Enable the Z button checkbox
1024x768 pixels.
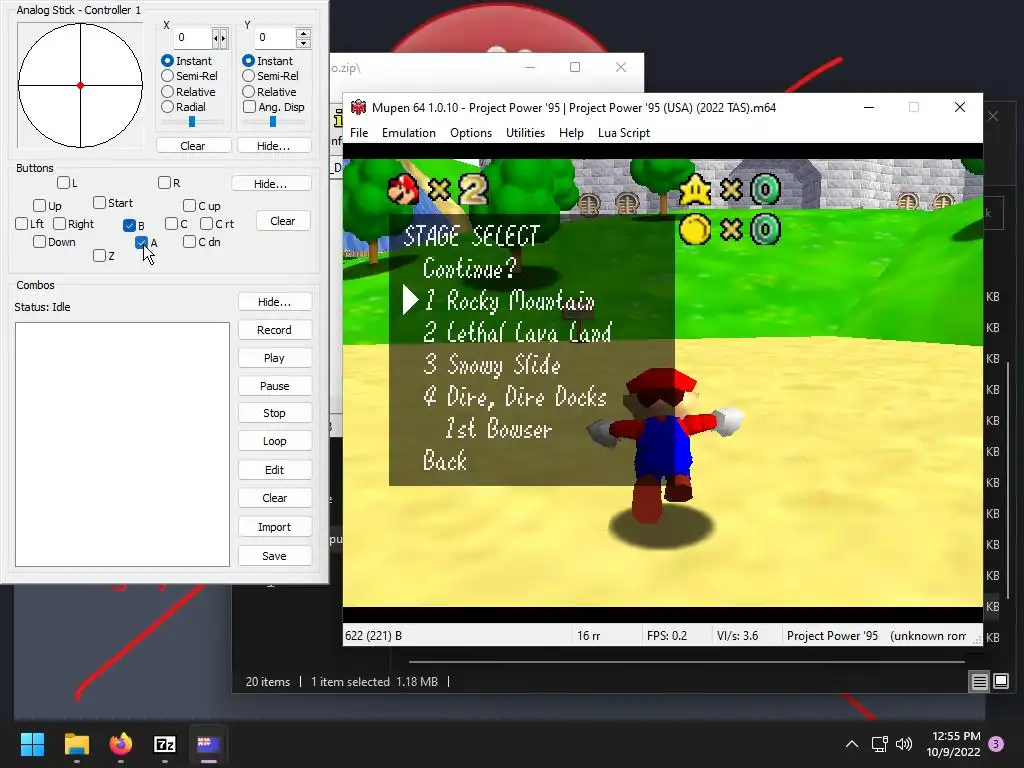pos(99,255)
